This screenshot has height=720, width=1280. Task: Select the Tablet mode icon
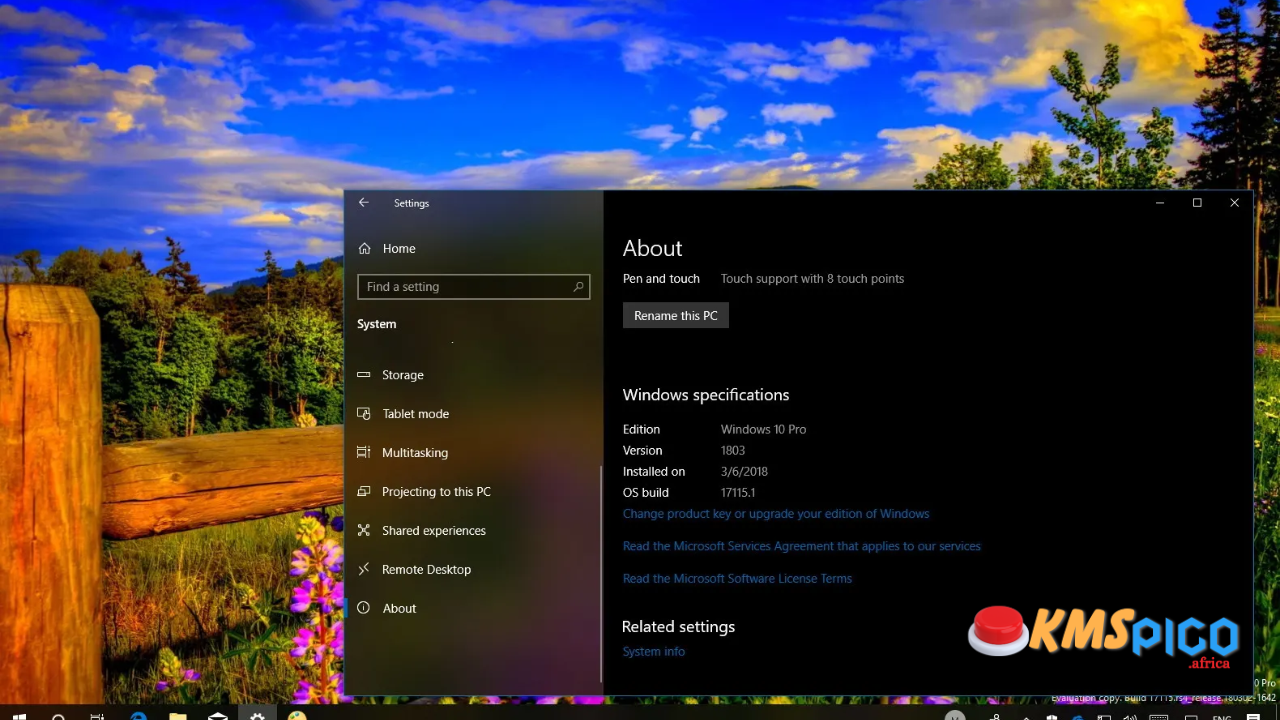pyautogui.click(x=364, y=414)
